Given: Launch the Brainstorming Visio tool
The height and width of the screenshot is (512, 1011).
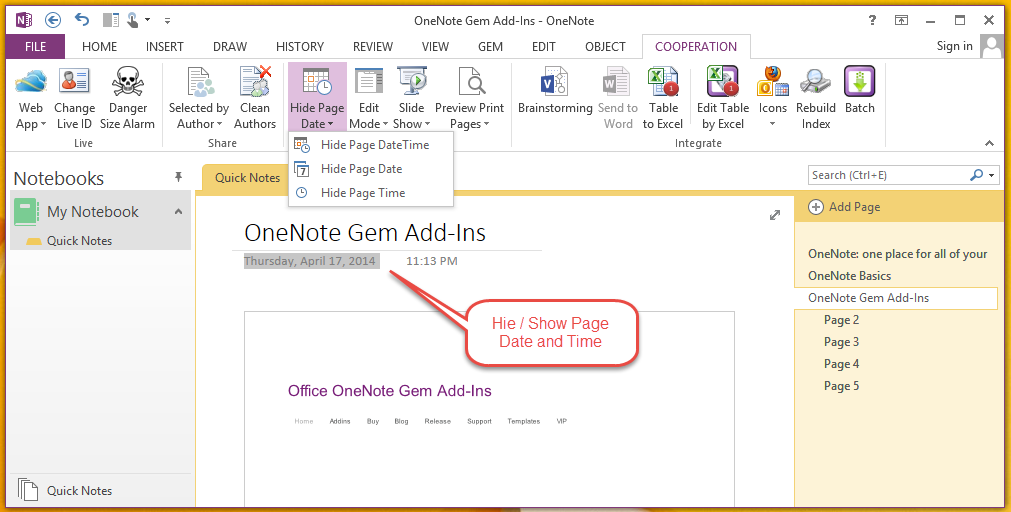Looking at the screenshot, I should (555, 98).
